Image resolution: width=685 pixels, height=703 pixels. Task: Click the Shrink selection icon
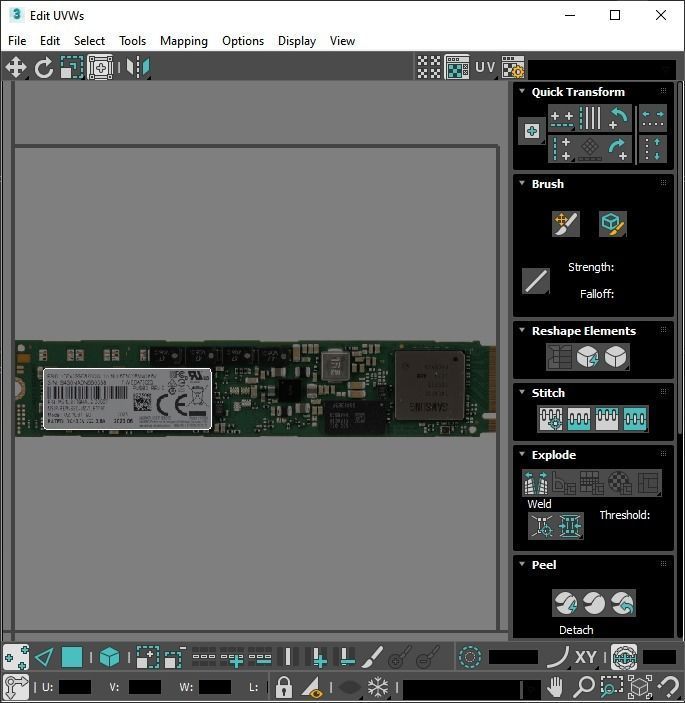(175, 658)
